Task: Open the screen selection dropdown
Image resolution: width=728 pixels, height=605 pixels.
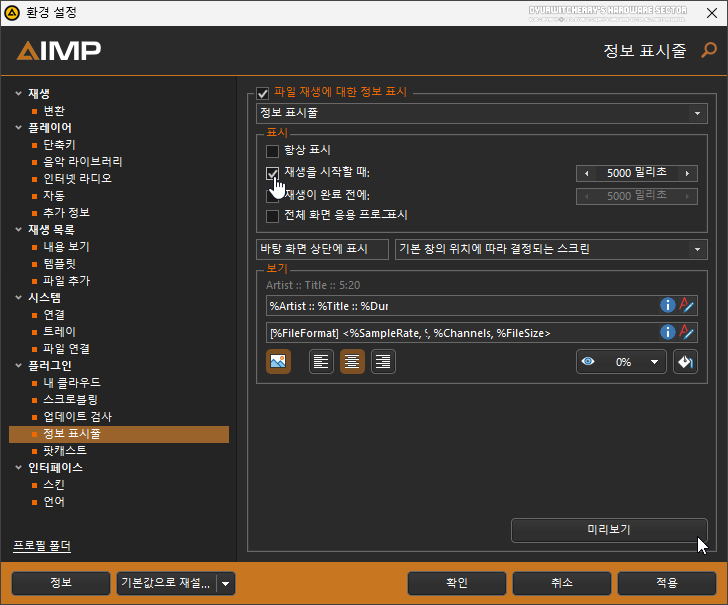Action: click(551, 249)
